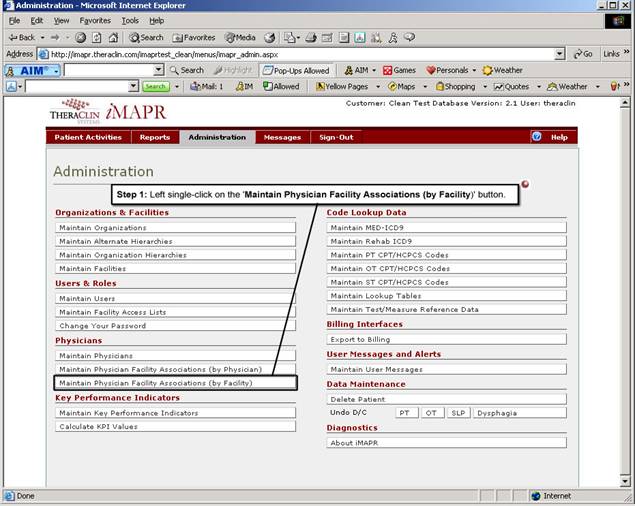Switch to the Patient Activities tab

[90, 137]
